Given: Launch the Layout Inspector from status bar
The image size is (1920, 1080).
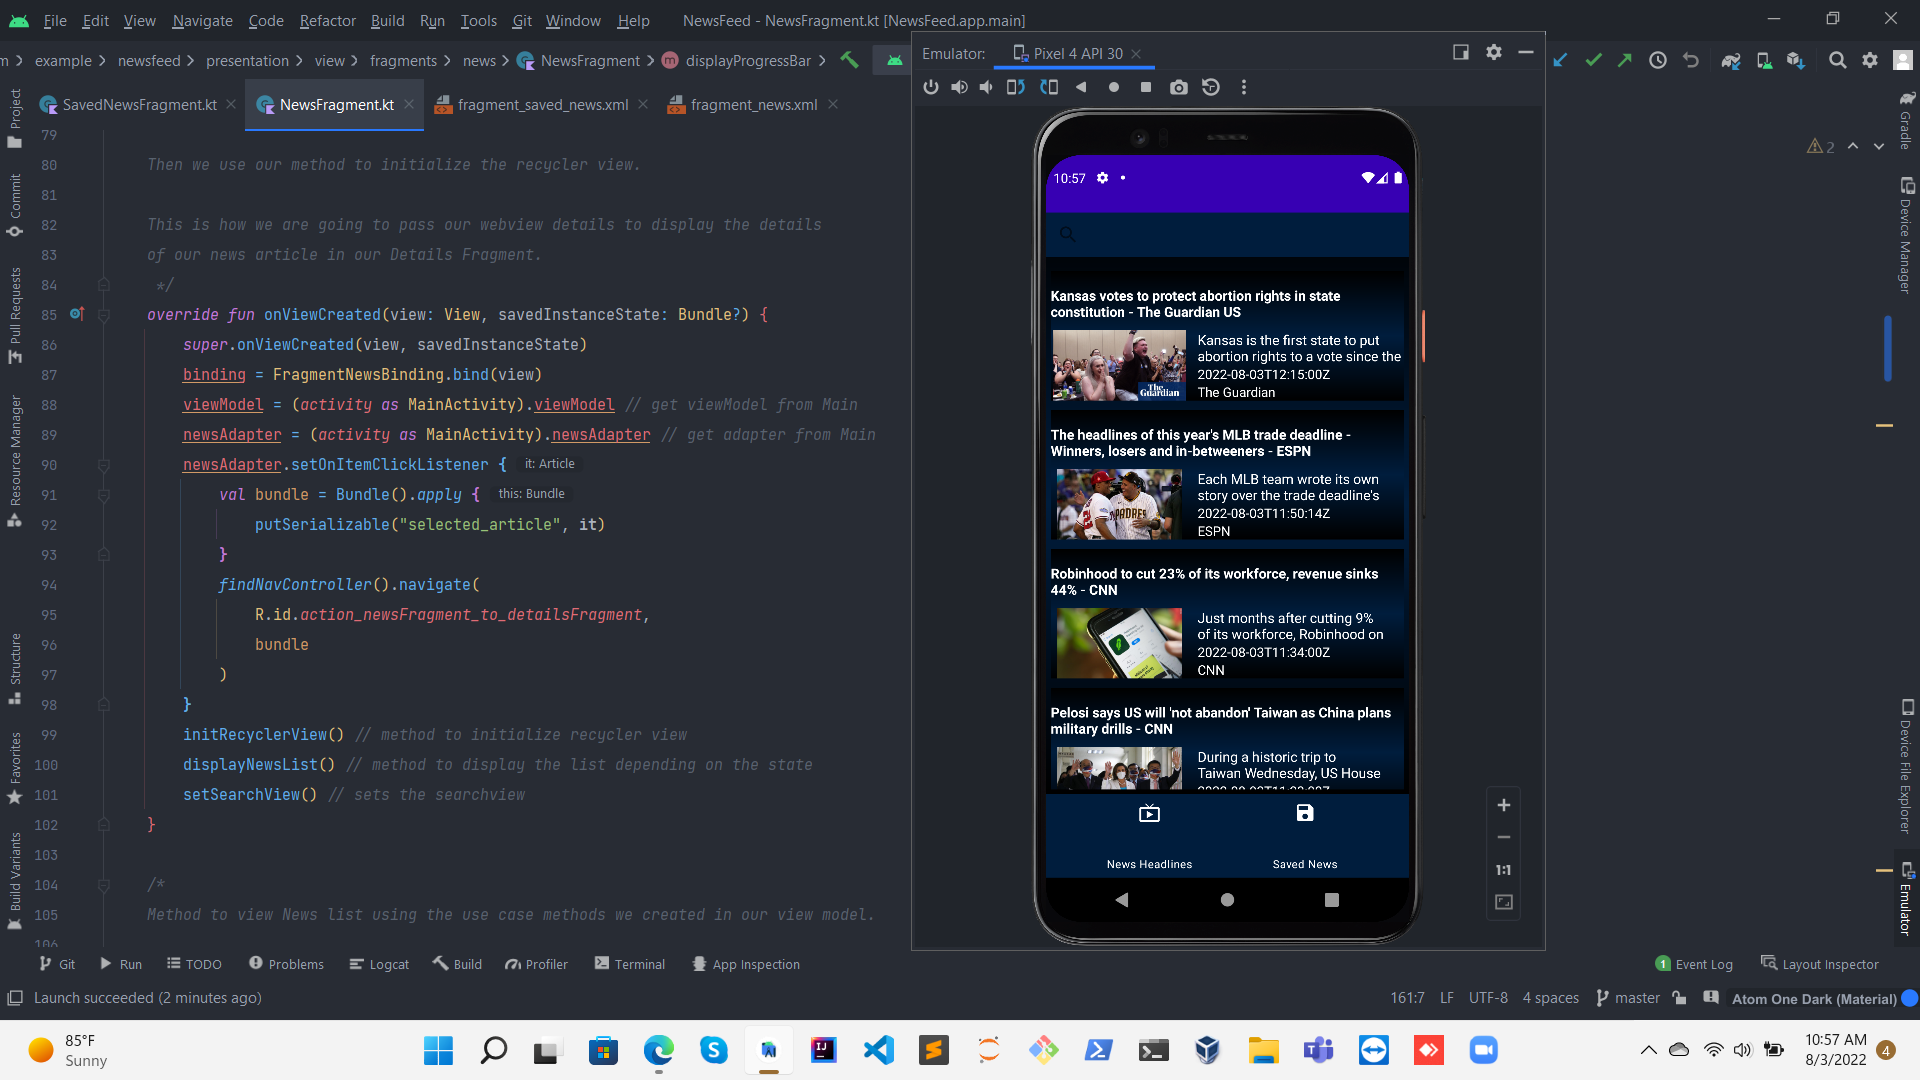Looking at the screenshot, I should tap(1830, 963).
